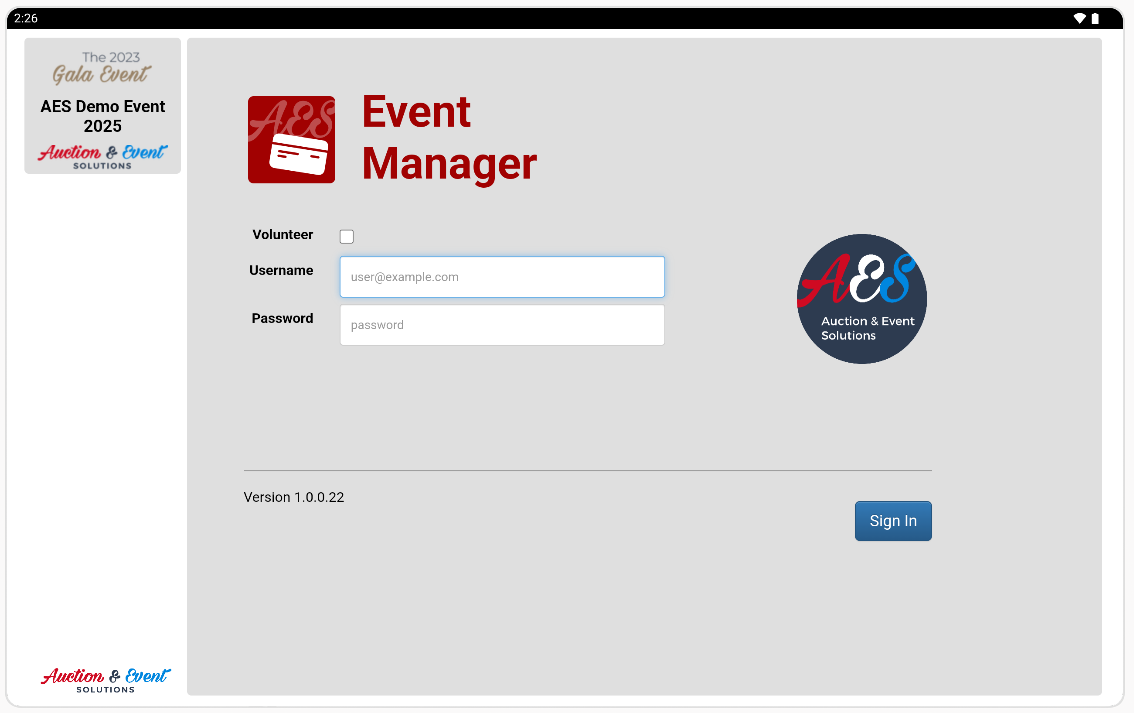1134x713 pixels.
Task: Click the Auction & Event Solutions logo at sidebar bottom
Action: pos(106,680)
